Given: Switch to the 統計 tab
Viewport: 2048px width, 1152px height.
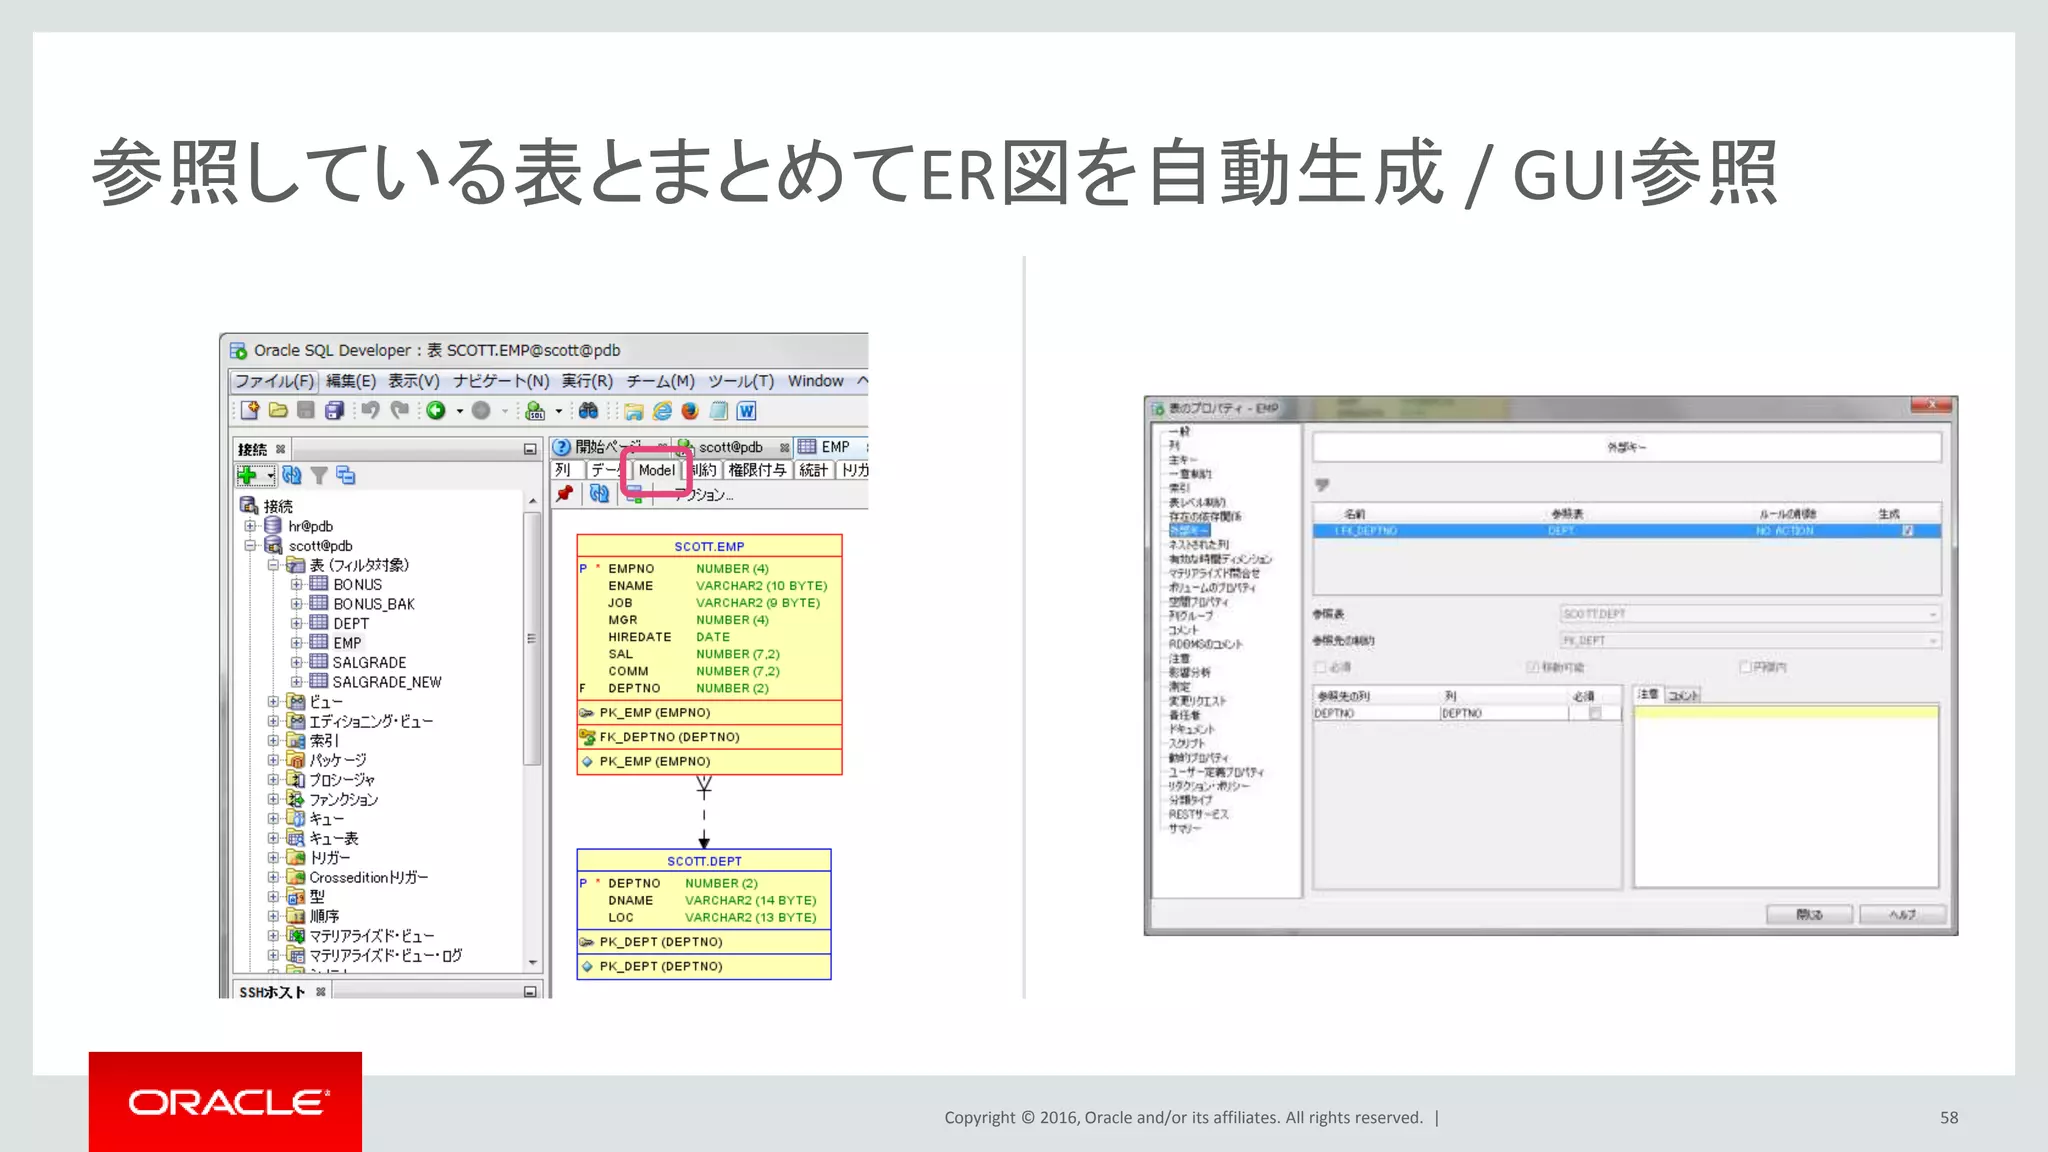Looking at the screenshot, I should (x=814, y=470).
